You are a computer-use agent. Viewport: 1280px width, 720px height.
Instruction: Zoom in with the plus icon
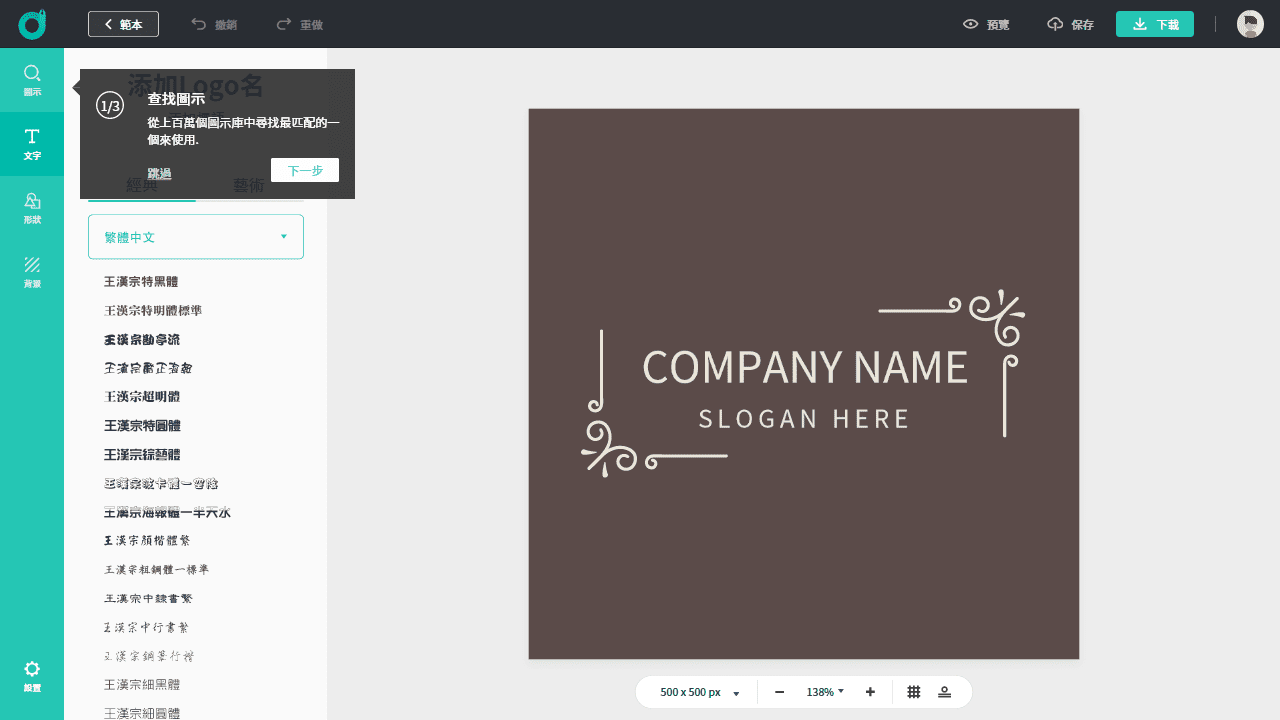coord(870,692)
